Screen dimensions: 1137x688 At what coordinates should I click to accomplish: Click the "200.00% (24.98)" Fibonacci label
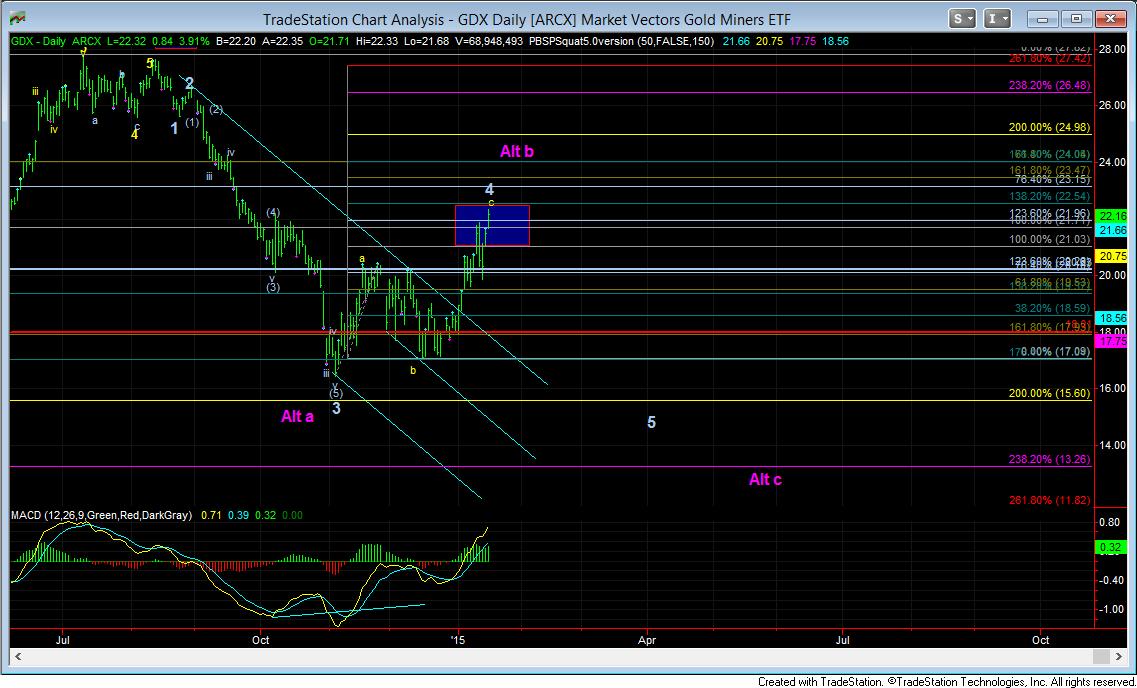tap(1049, 128)
